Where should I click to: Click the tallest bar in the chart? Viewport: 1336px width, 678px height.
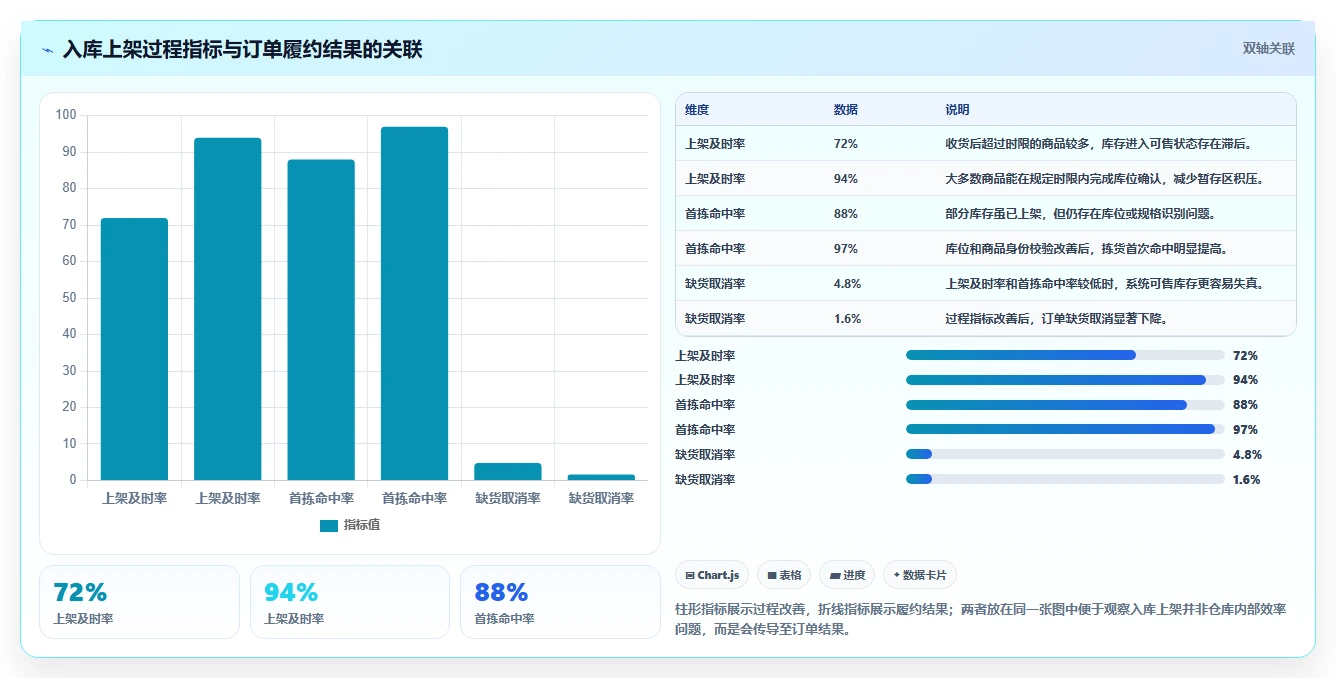[x=414, y=303]
